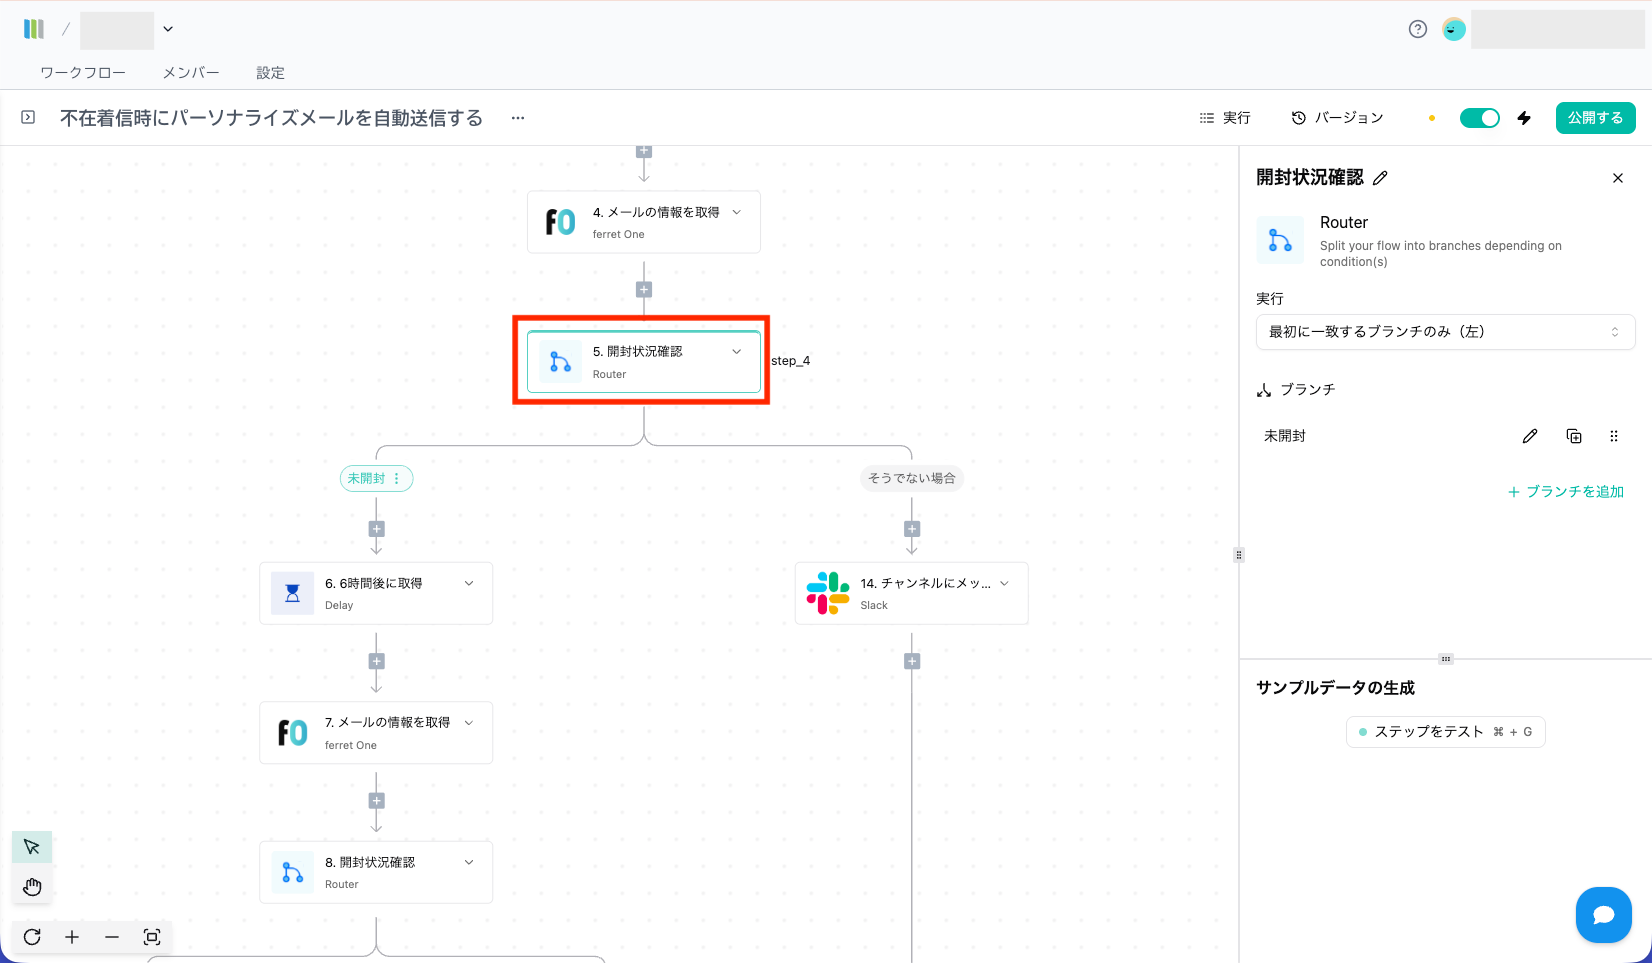The height and width of the screenshot is (963, 1652).
Task: Open the 設定 tab
Action: point(270,73)
